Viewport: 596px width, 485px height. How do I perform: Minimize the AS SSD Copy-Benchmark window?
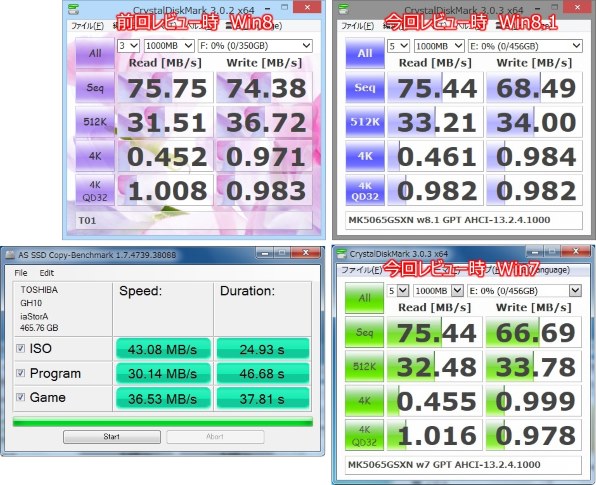coord(265,252)
